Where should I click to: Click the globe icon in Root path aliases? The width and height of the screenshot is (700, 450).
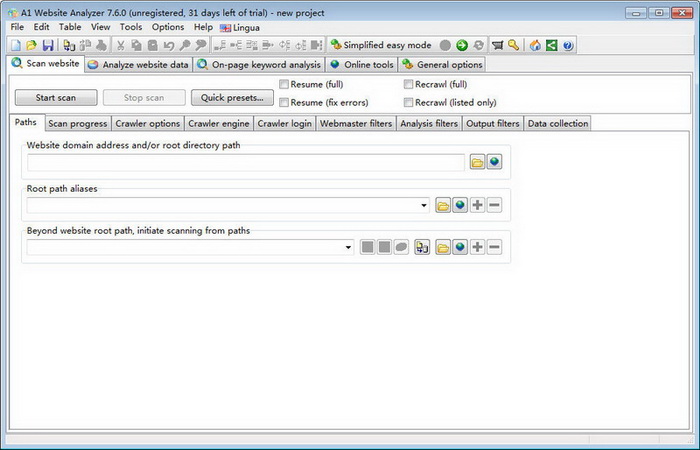pos(460,205)
